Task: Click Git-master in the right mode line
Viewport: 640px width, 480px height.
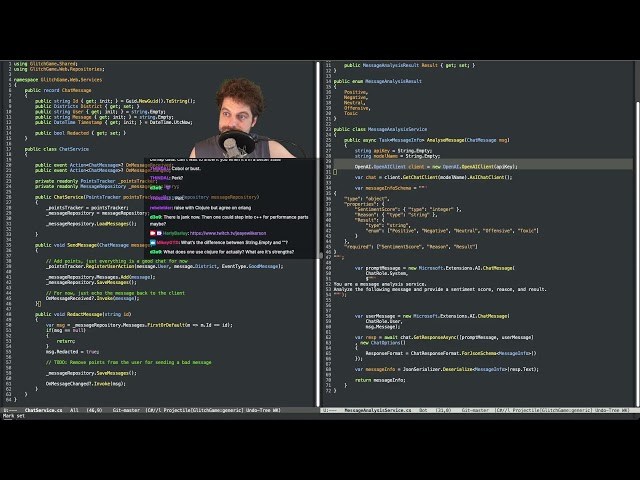Action: (x=475, y=410)
